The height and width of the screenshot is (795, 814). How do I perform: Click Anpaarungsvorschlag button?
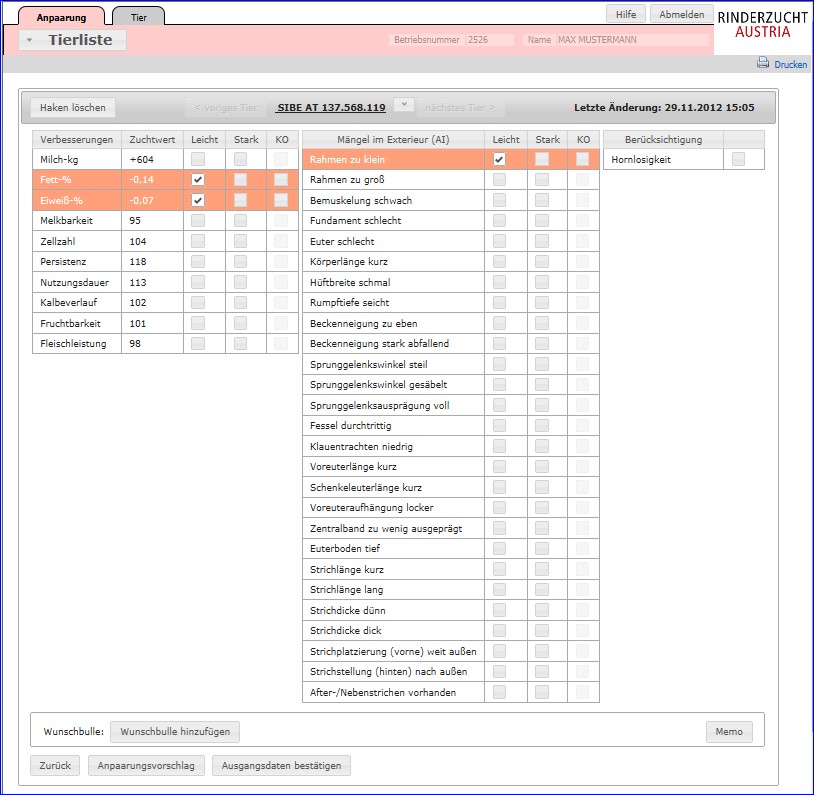[x=146, y=765]
